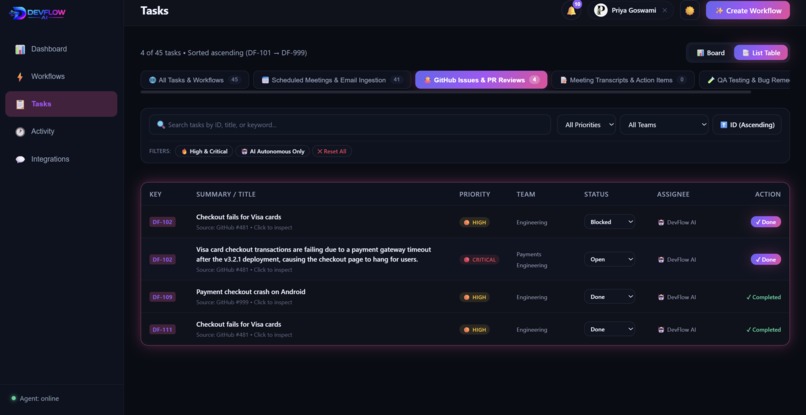Toggle the High & Critical filter

(x=204, y=151)
